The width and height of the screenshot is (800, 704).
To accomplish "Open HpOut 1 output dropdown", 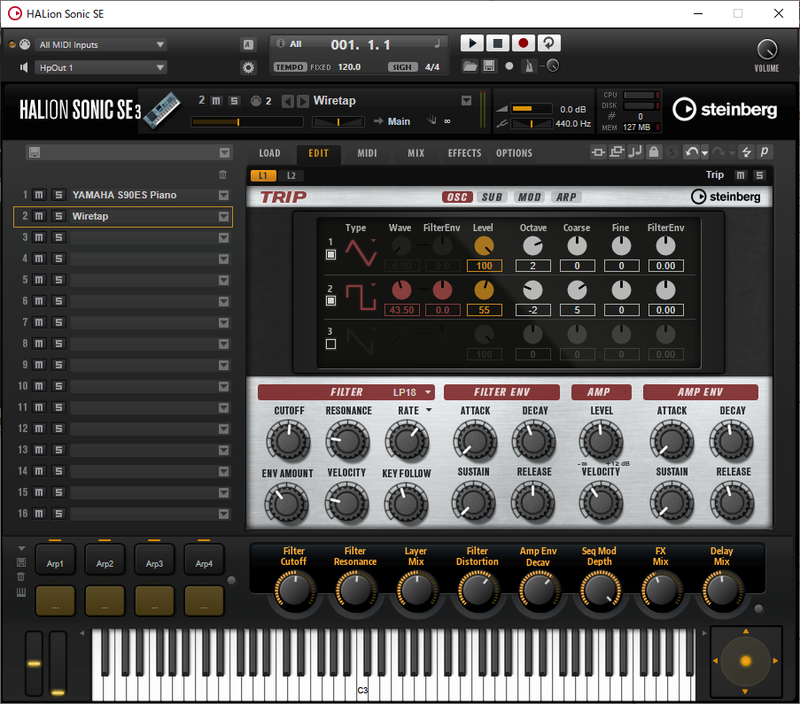I will [x=101, y=67].
